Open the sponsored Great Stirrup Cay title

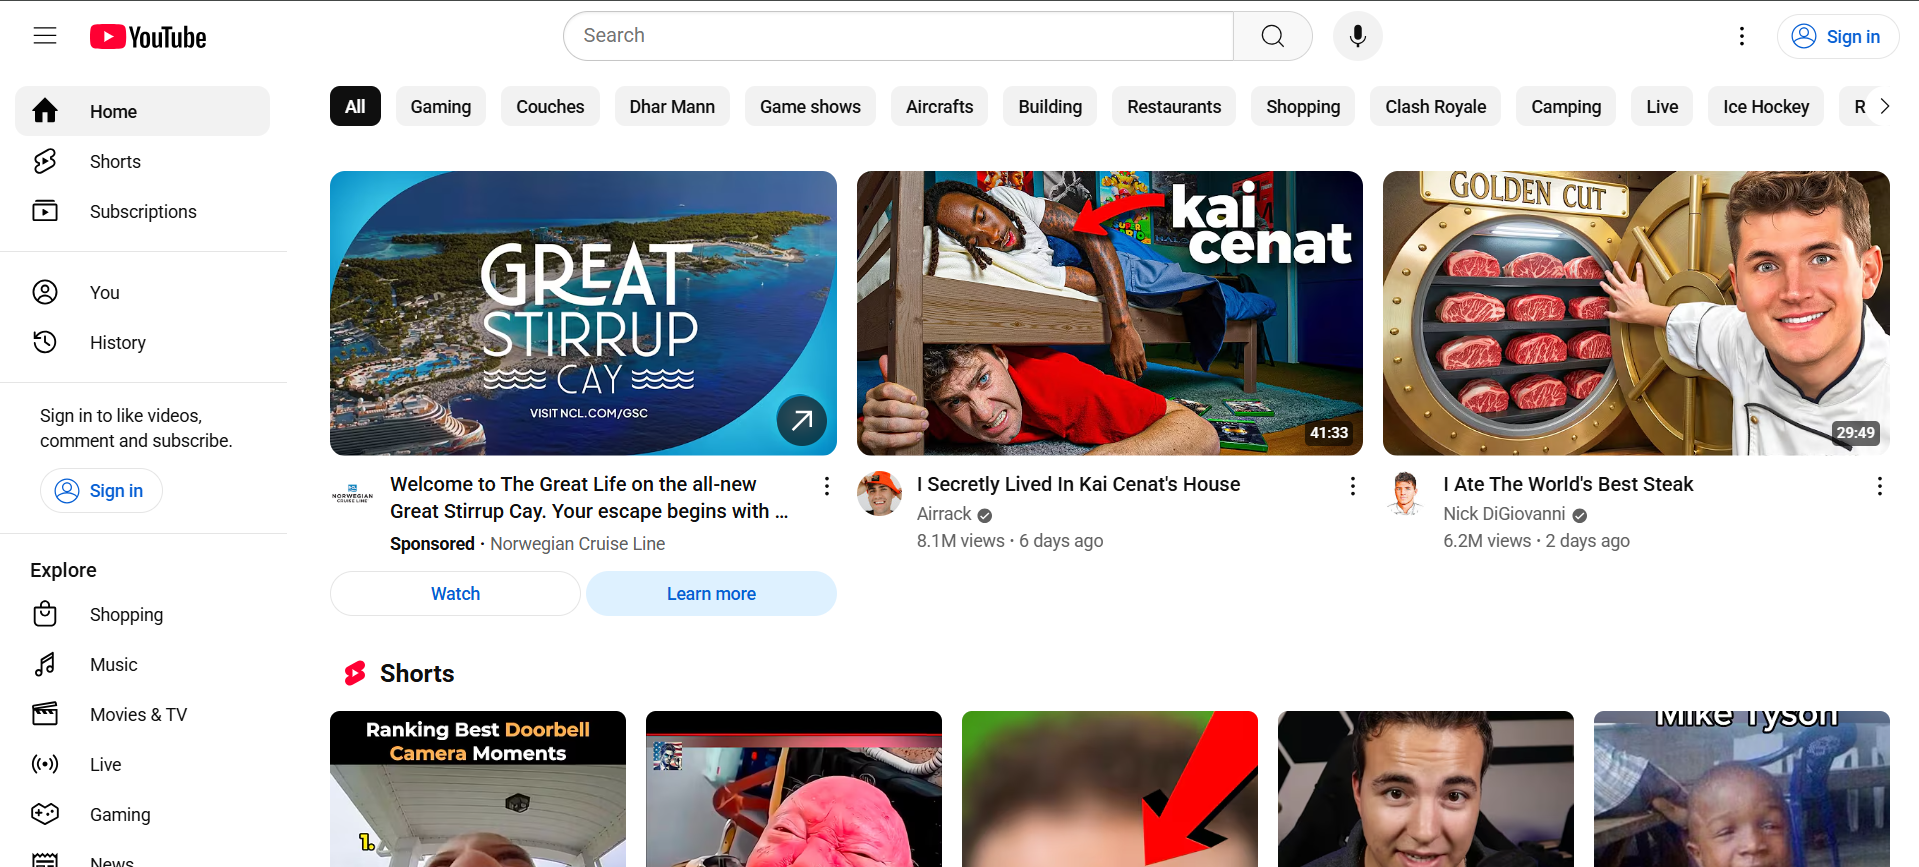(x=589, y=497)
